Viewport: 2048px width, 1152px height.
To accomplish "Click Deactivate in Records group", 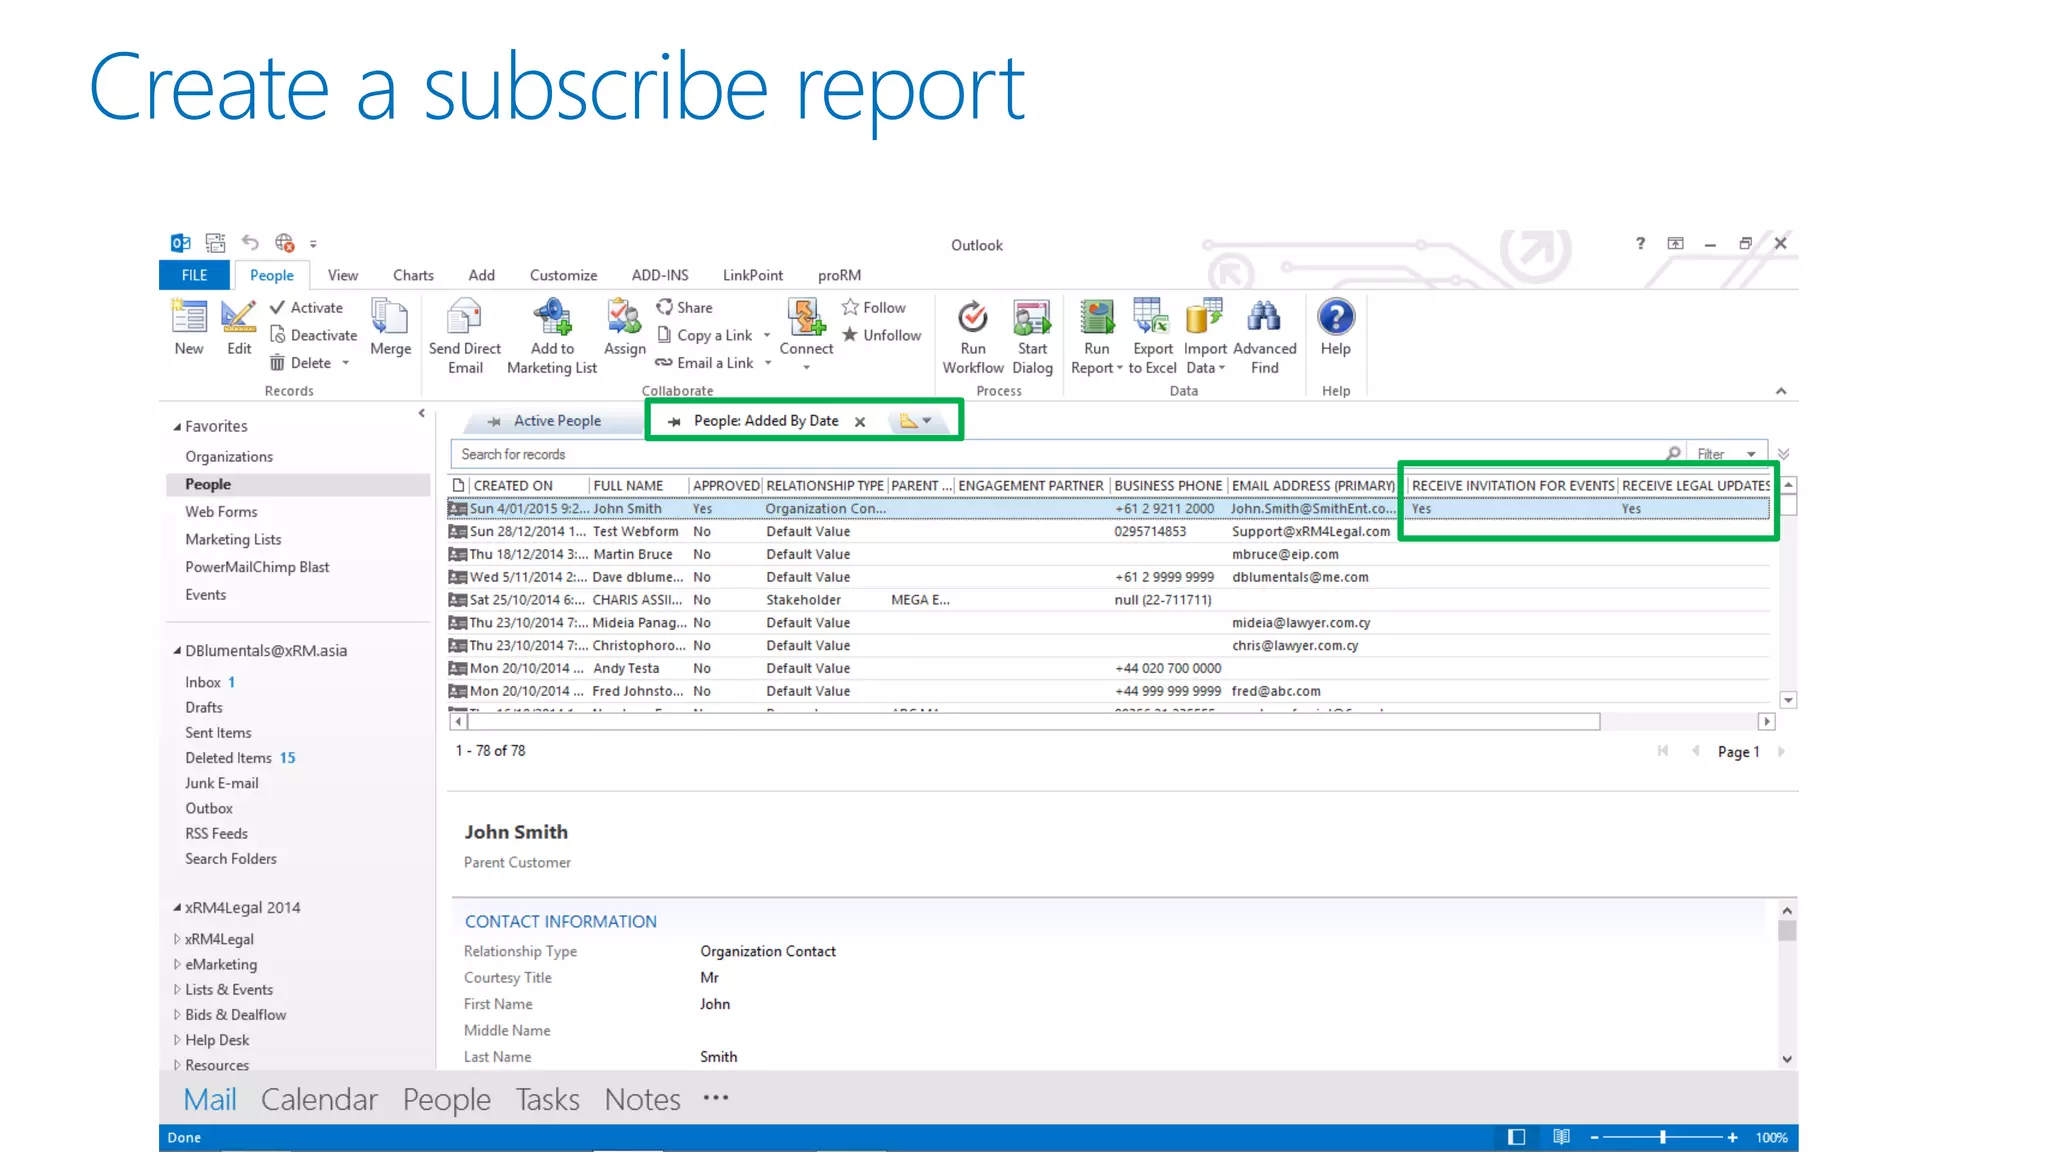I will tap(313, 335).
